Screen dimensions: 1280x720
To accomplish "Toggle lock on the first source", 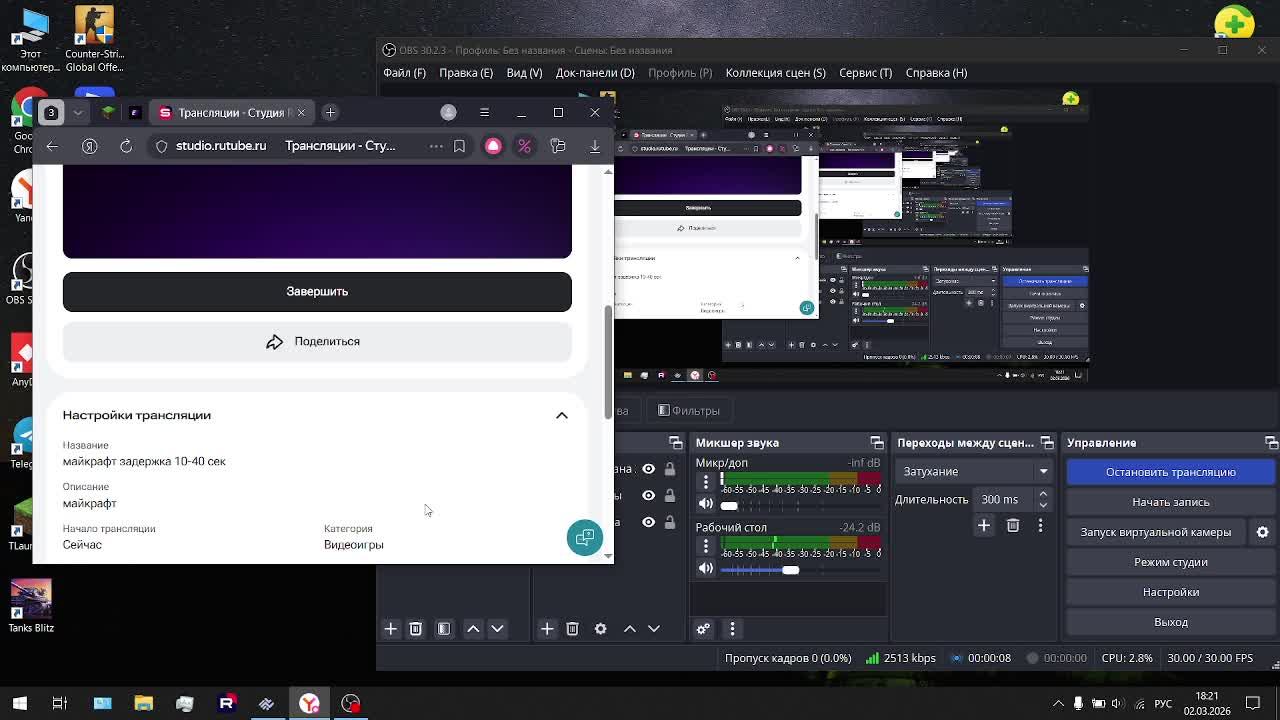I will pyautogui.click(x=670, y=469).
